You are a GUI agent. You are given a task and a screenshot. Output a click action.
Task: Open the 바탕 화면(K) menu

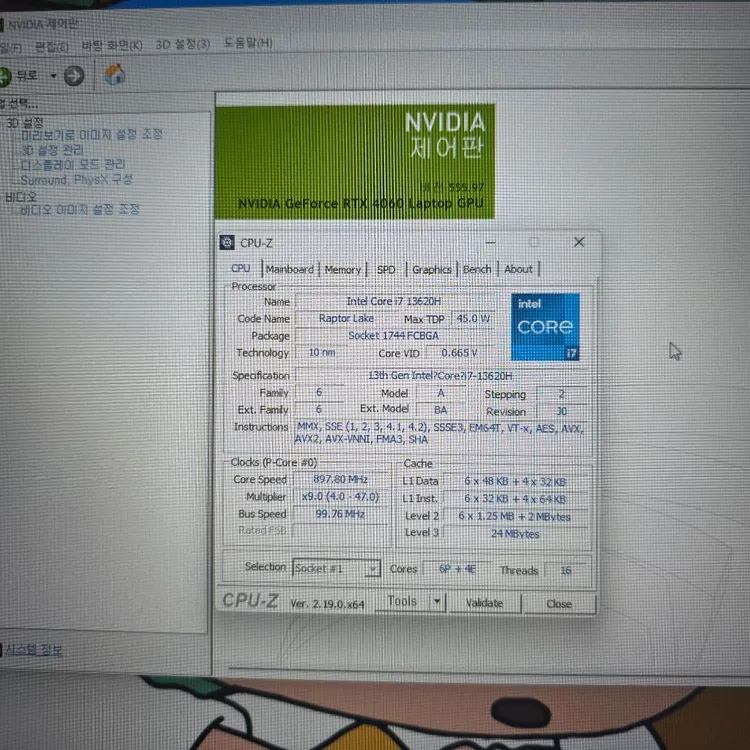click(x=112, y=45)
